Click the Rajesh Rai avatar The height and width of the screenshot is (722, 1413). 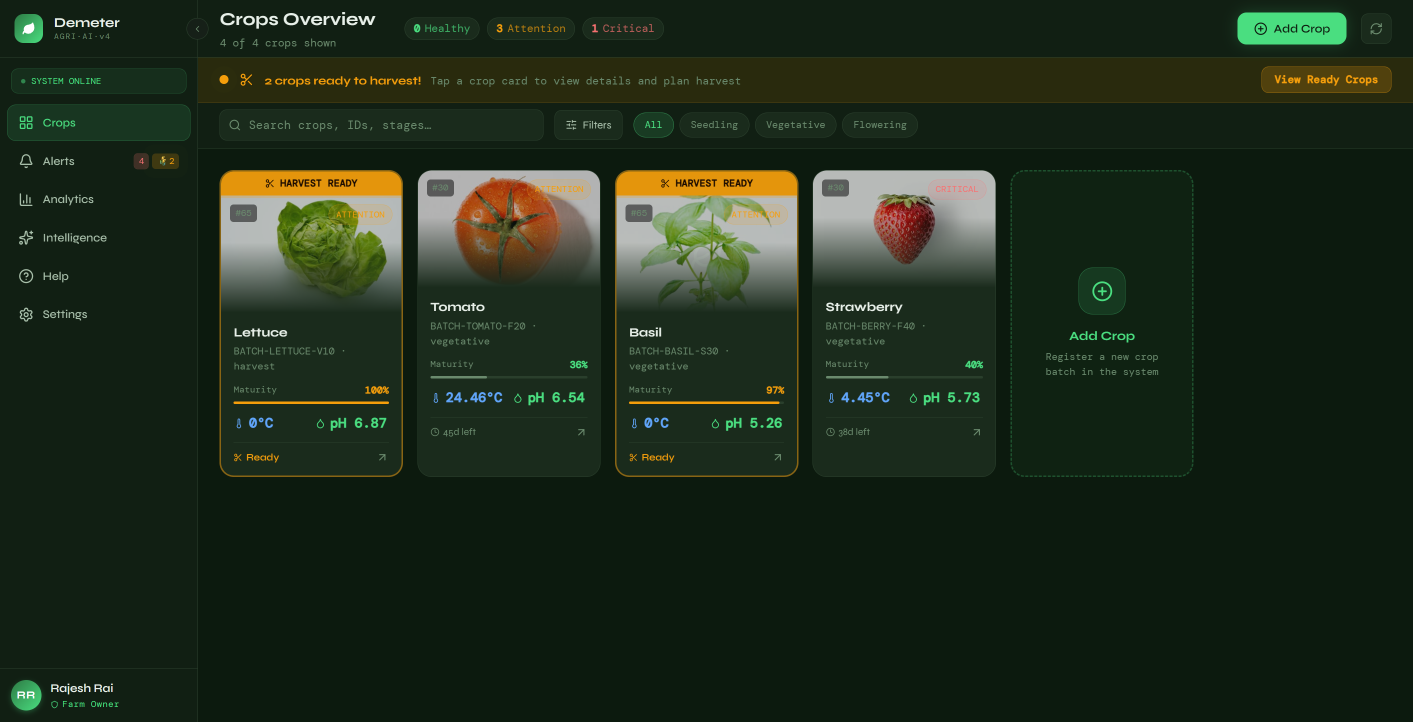point(26,695)
